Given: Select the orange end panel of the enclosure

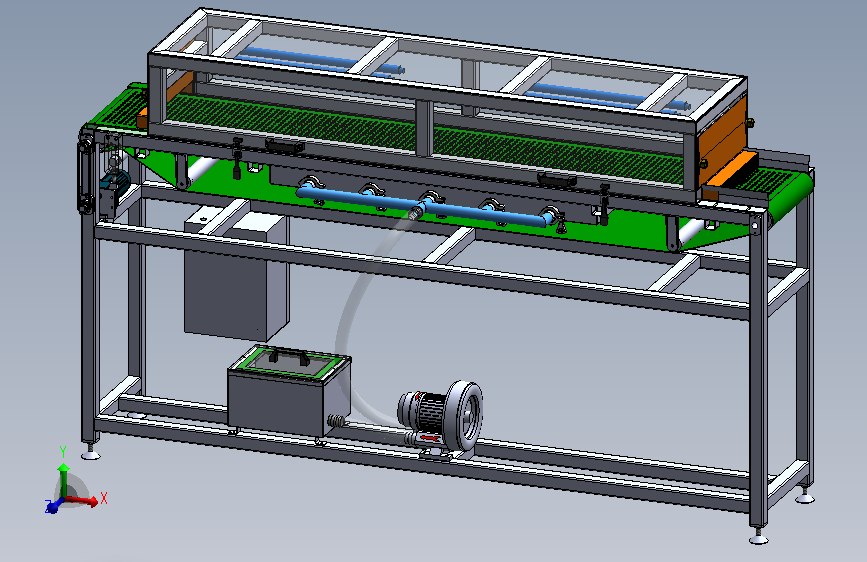Looking at the screenshot, I should tap(722, 142).
